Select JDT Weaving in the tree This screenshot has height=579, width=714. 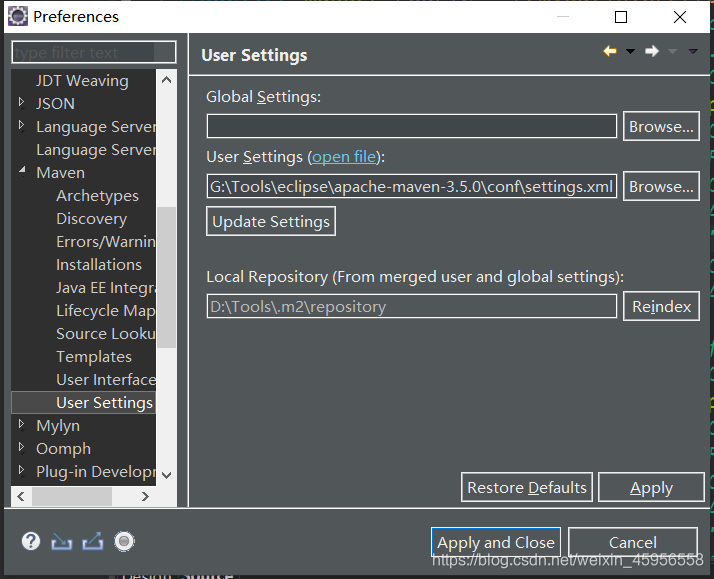point(82,81)
